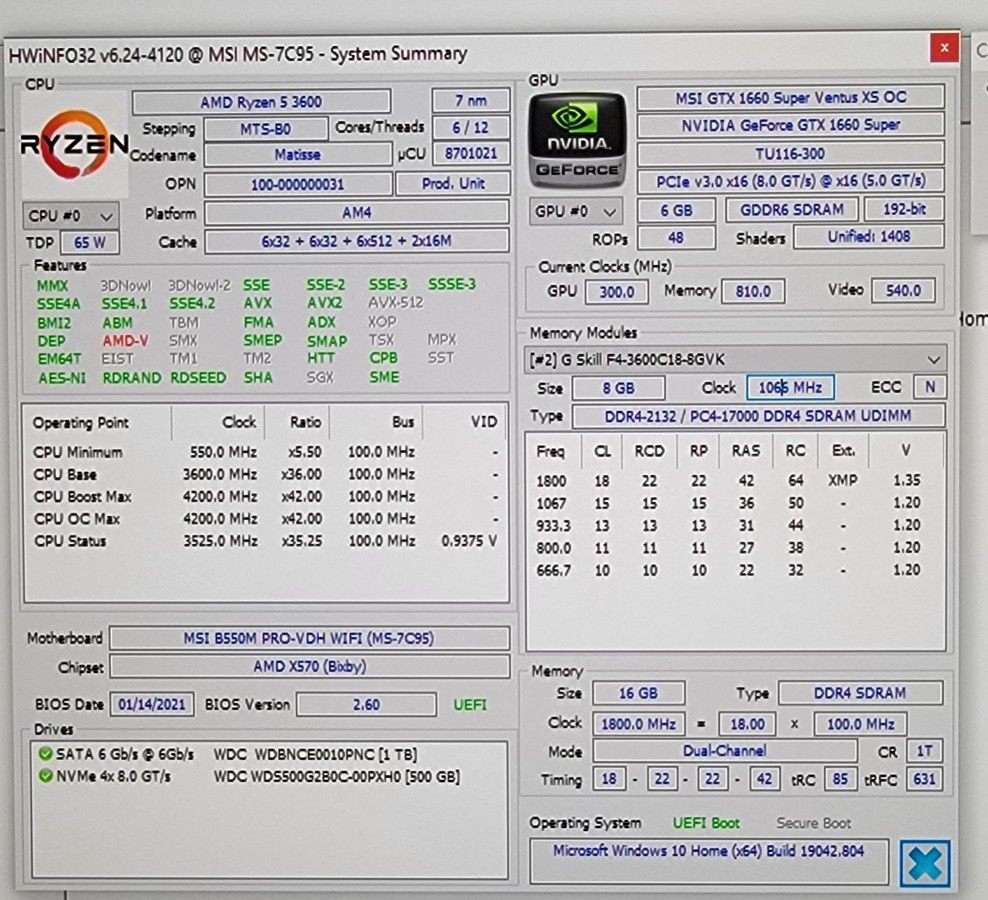Click the GPU memory clock 810.0 value
This screenshot has width=988, height=900.
click(753, 291)
